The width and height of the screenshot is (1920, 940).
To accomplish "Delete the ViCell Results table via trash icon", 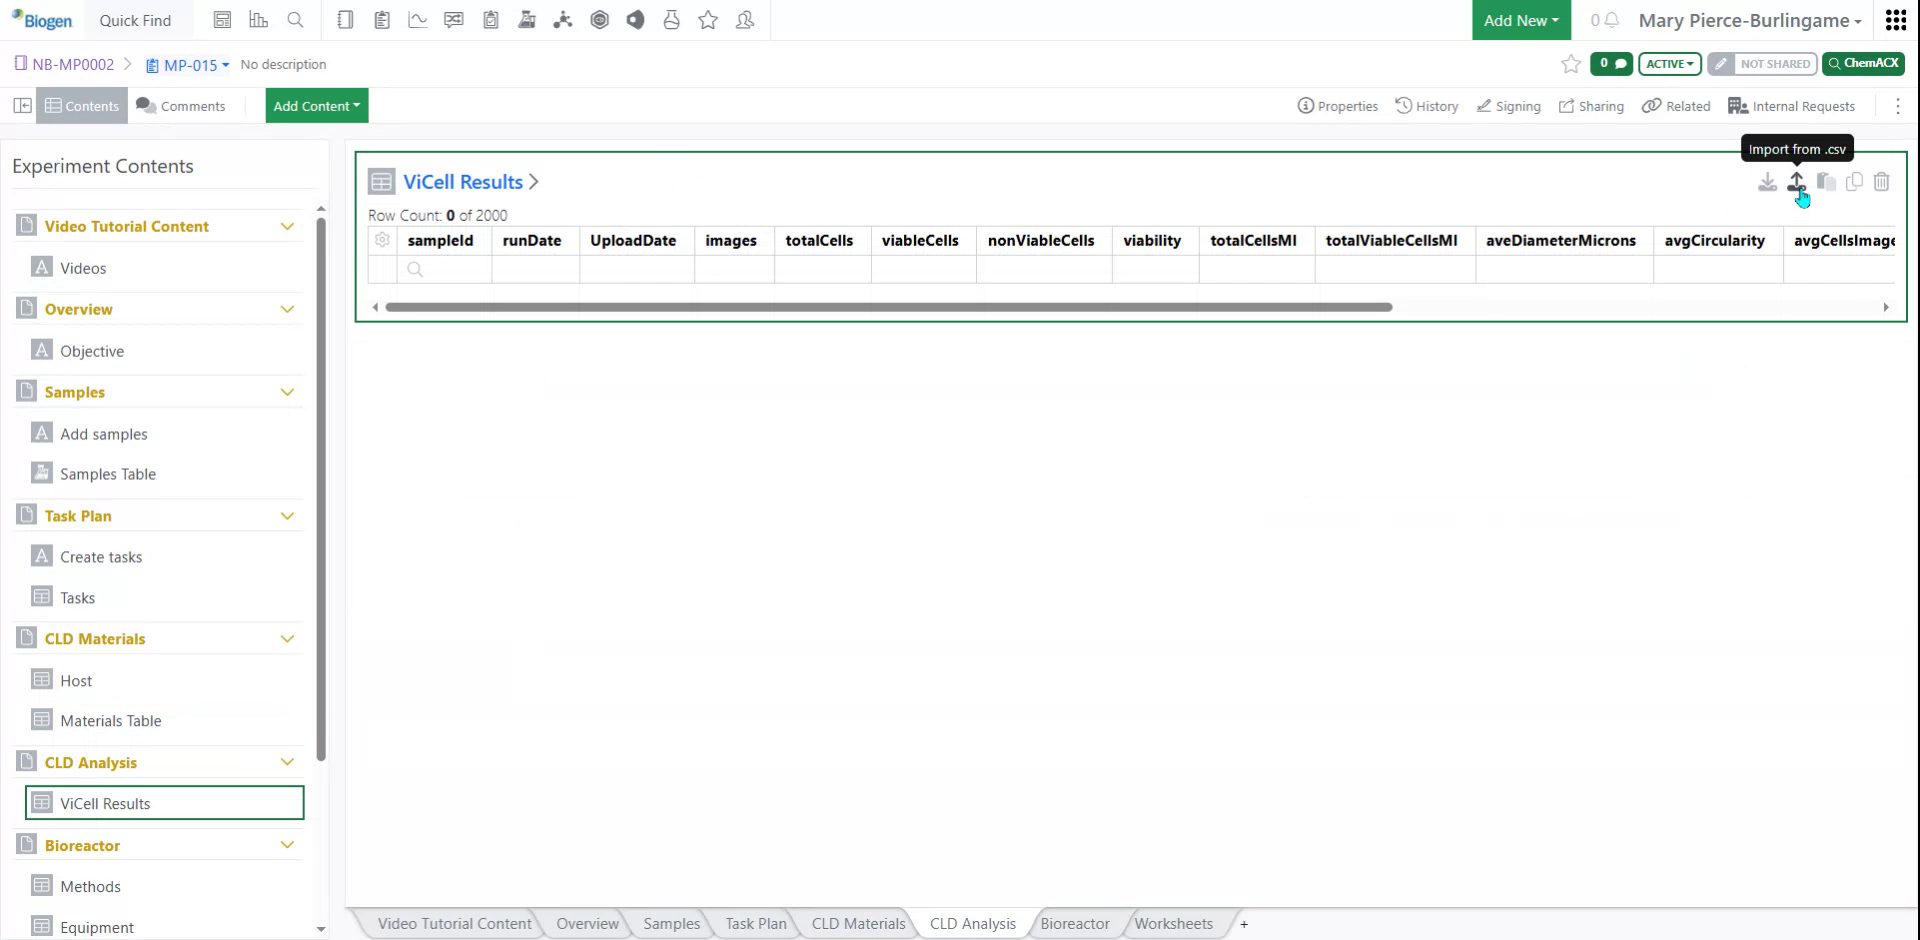I will 1882,183.
